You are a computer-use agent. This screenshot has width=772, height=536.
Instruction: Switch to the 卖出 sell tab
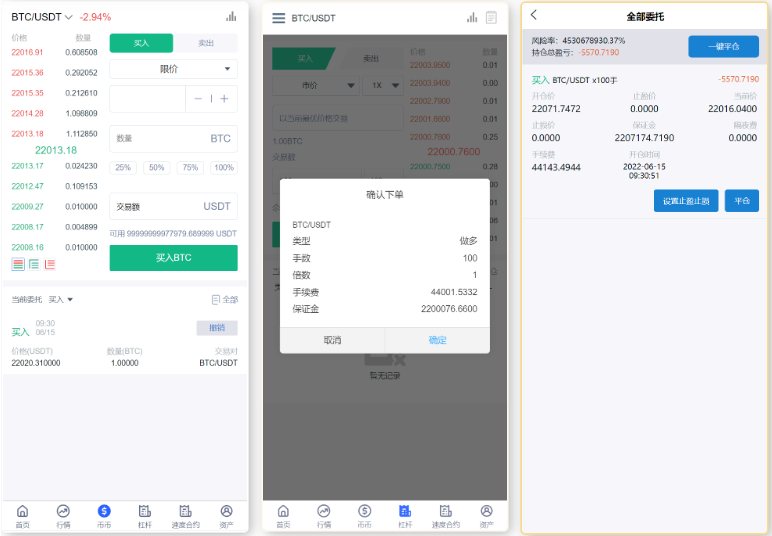tap(205, 43)
